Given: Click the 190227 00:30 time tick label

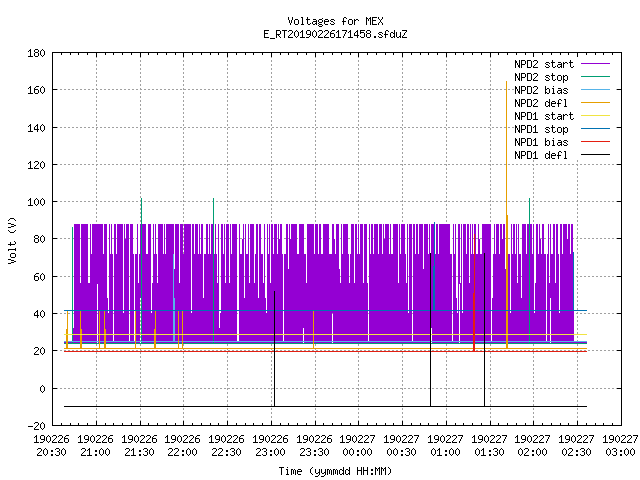Looking at the screenshot, I should 402,446.
